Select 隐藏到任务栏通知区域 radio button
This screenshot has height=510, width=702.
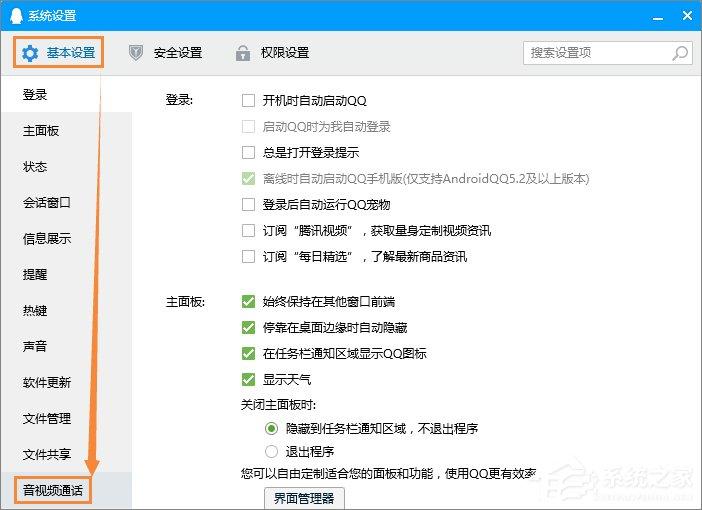pyautogui.click(x=271, y=429)
